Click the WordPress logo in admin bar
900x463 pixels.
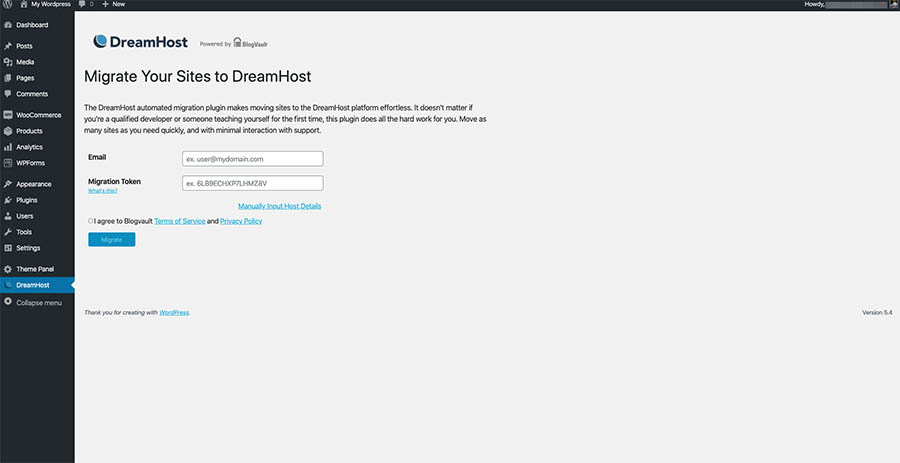click(x=7, y=5)
